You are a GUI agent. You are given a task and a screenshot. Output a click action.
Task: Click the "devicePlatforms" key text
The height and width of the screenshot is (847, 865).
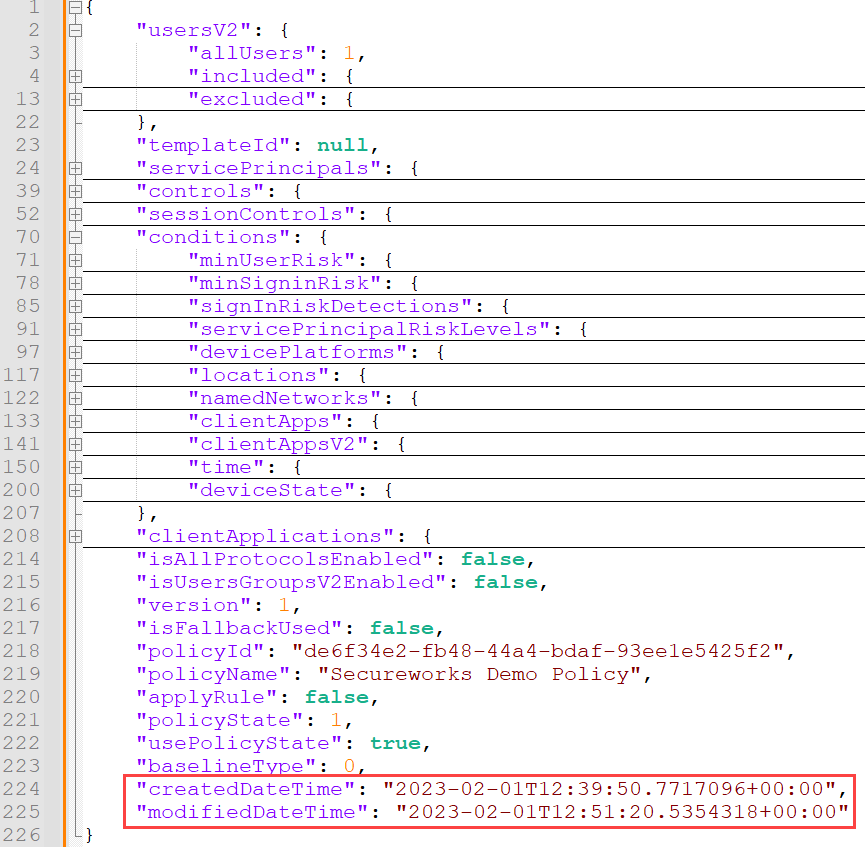point(298,352)
